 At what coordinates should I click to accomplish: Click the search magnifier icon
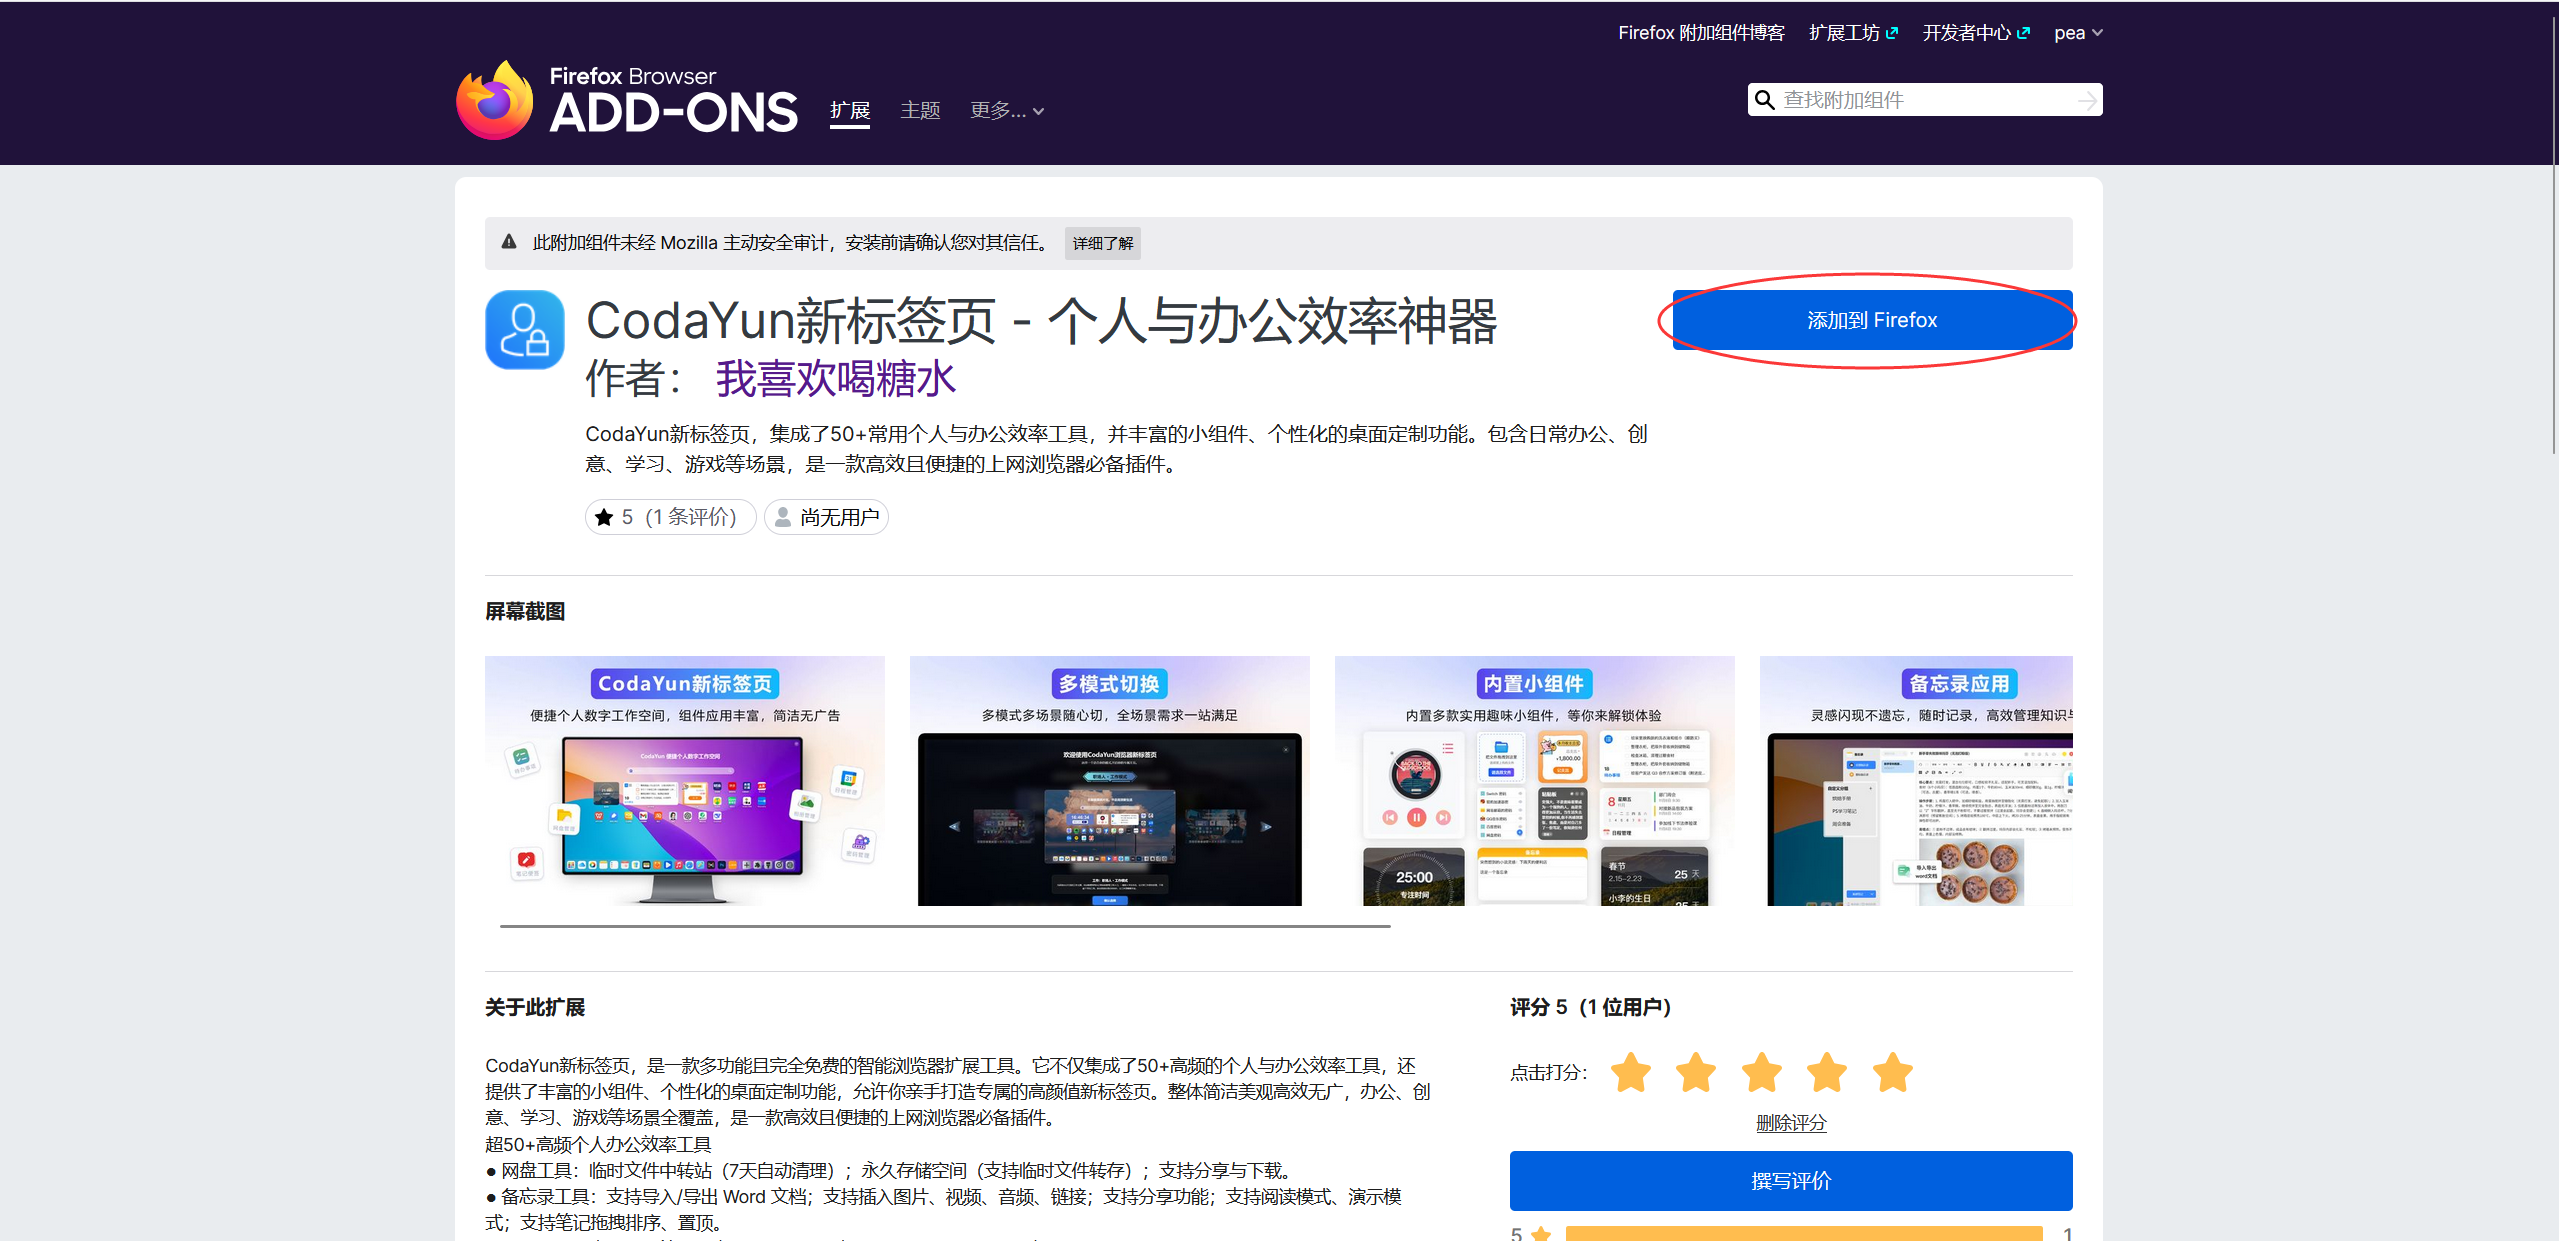pos(1765,100)
